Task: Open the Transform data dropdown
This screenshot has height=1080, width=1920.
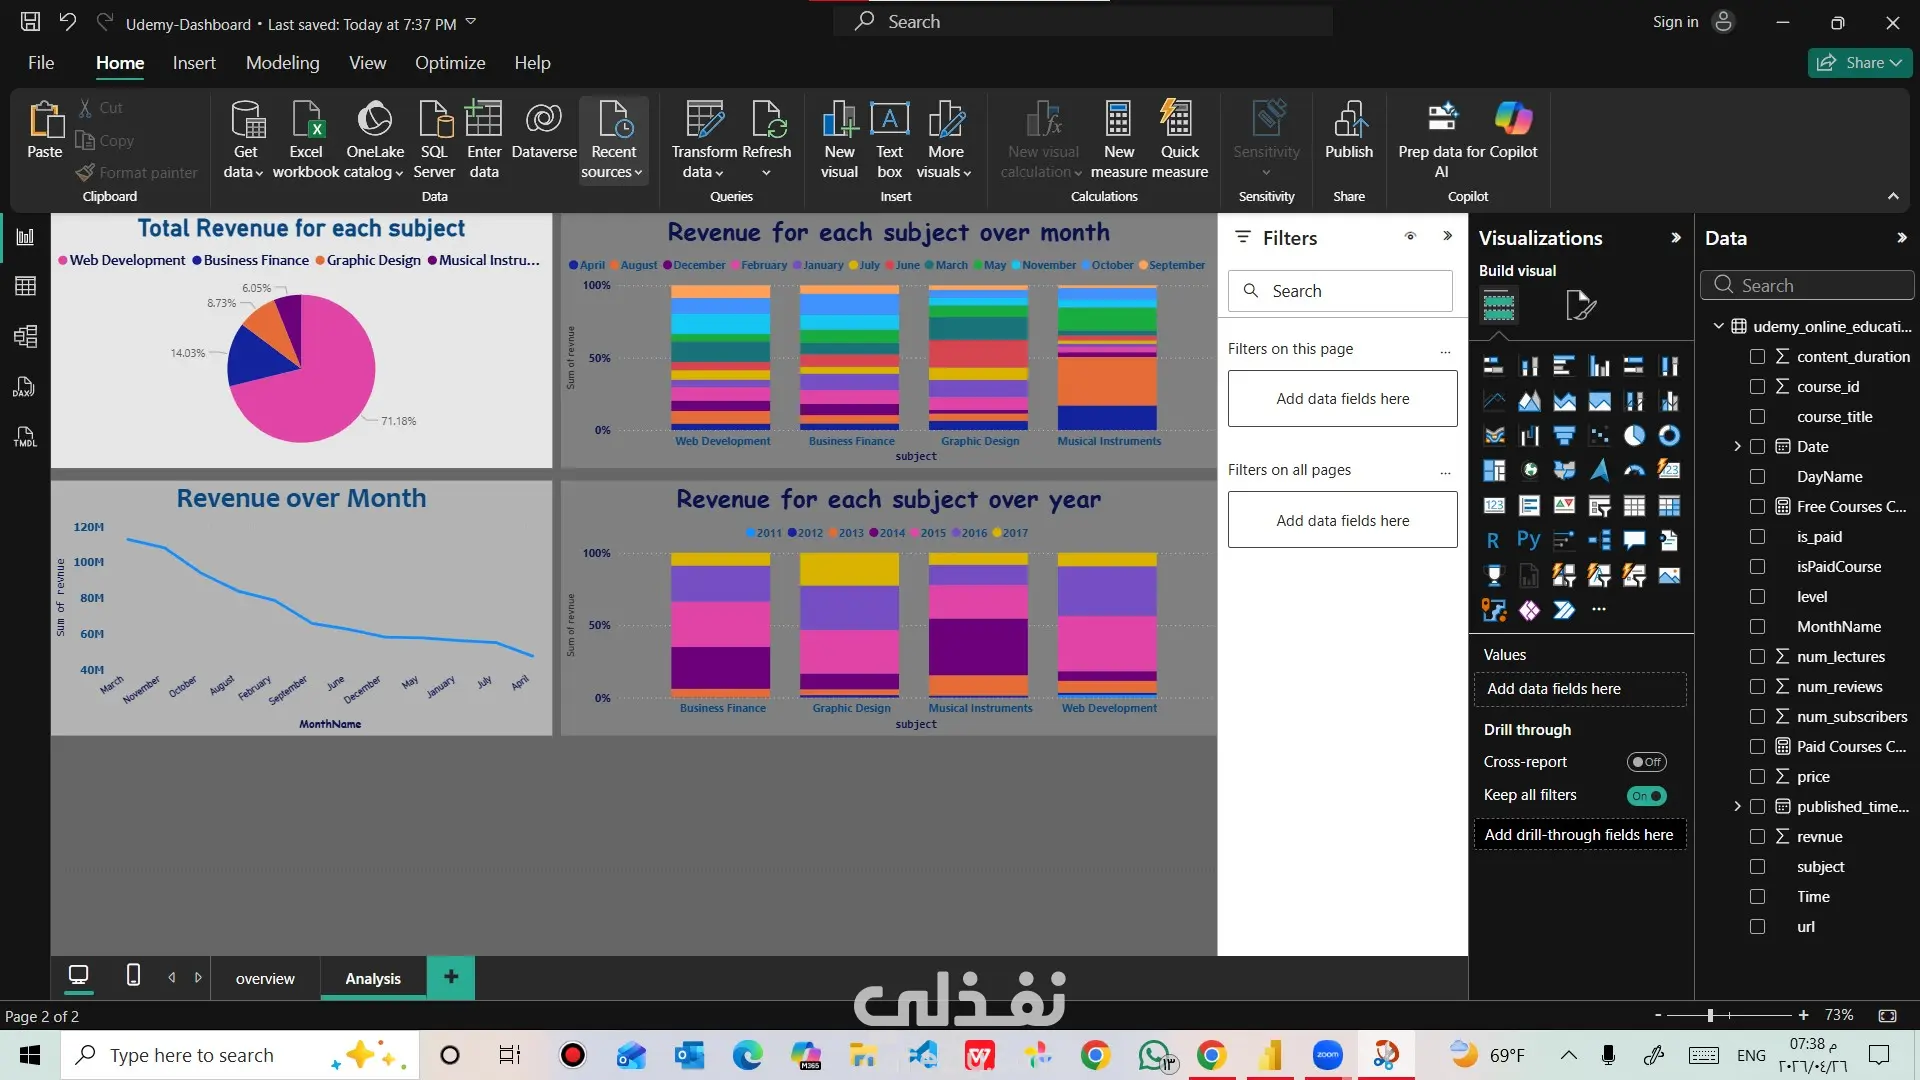Action: coord(704,139)
